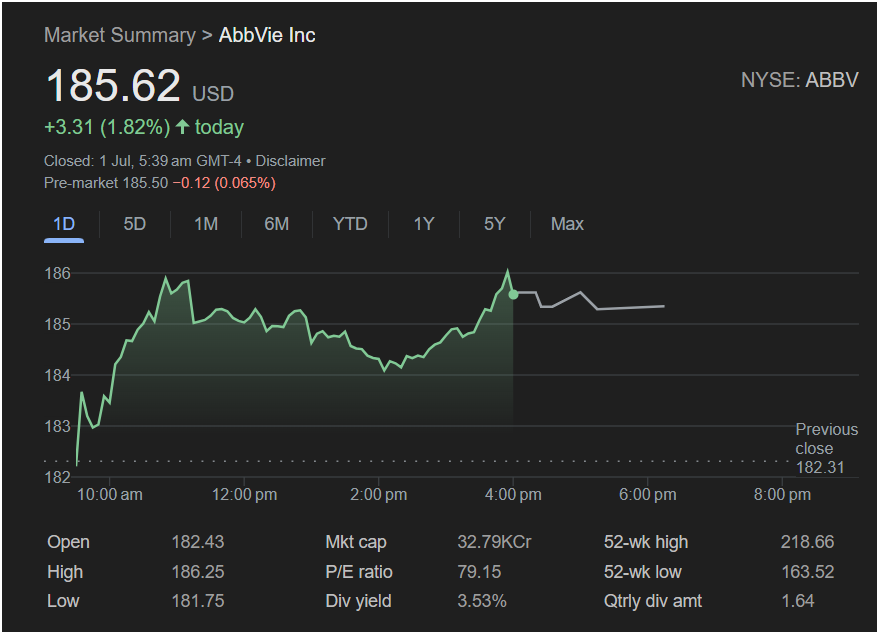
Task: Click the 6:00 pm axis label
Action: [647, 494]
